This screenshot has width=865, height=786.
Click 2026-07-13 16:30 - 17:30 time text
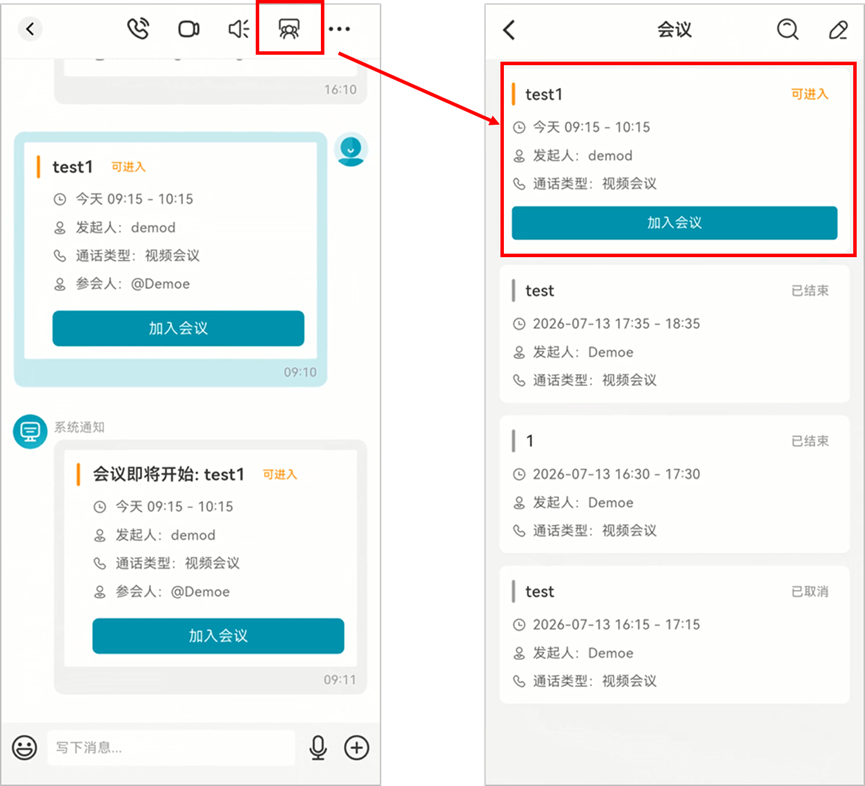pos(616,474)
